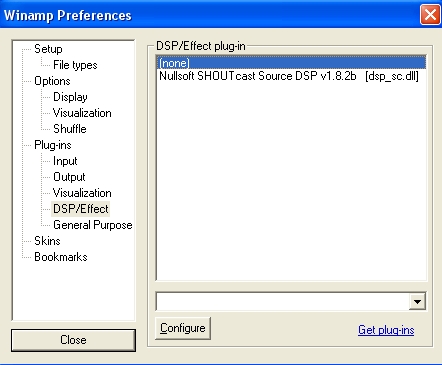Select Visualization under Plug-ins

click(x=82, y=193)
